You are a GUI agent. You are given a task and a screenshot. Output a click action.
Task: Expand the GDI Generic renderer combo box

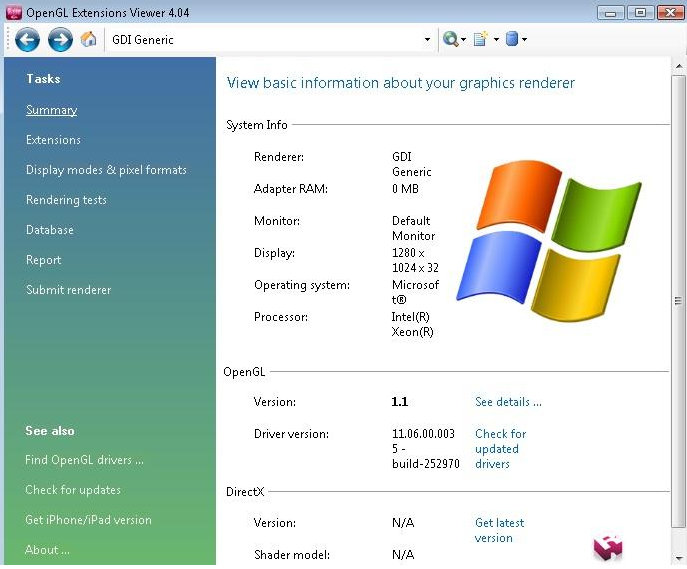(x=427, y=39)
